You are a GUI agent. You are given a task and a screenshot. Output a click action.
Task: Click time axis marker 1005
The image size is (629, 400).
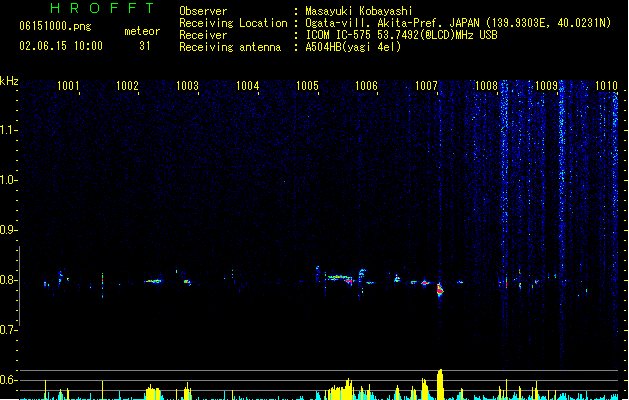tap(307, 86)
